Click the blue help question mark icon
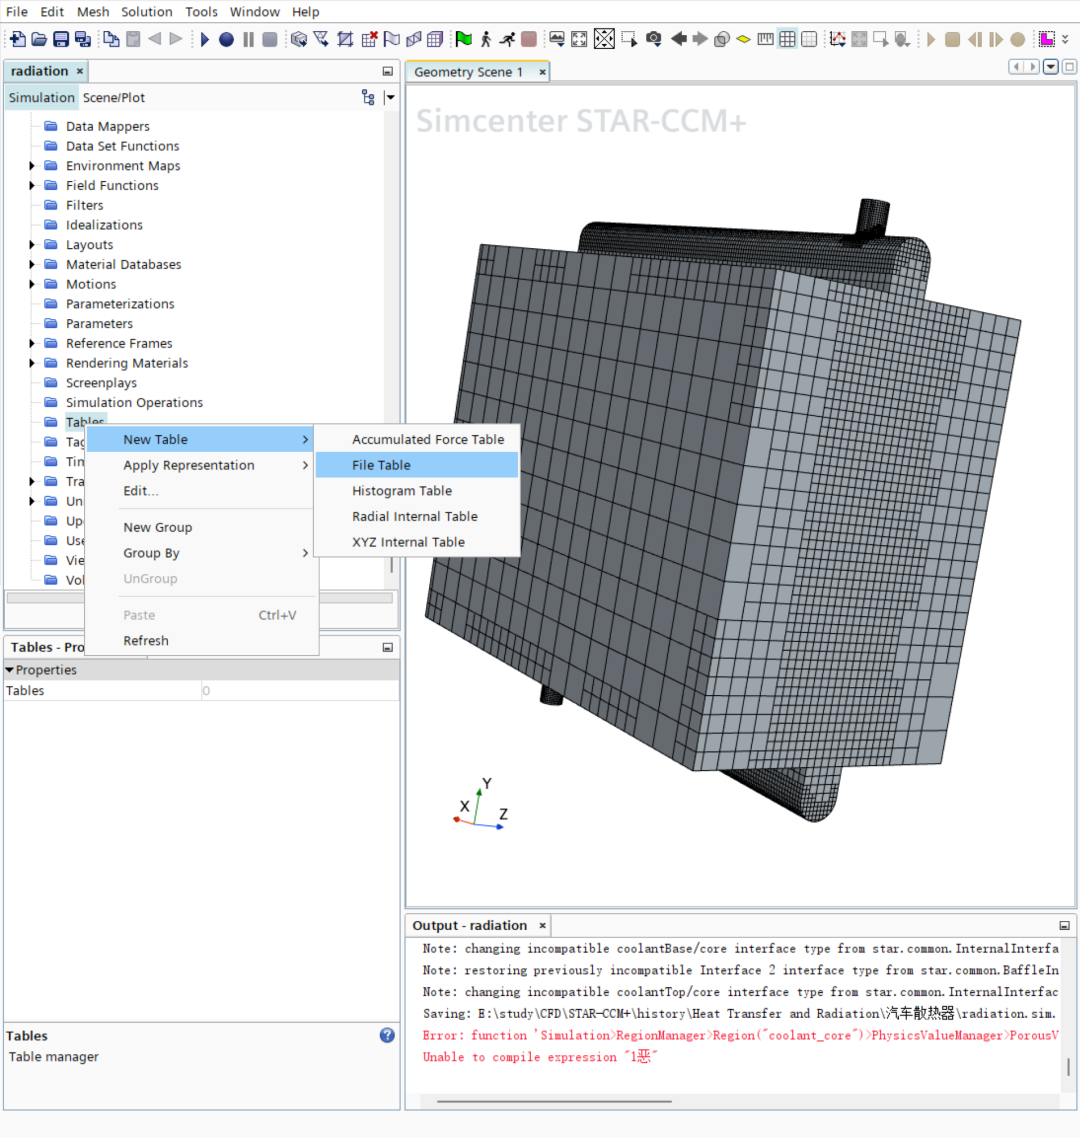Image resolution: width=1080 pixels, height=1138 pixels. point(387,1035)
